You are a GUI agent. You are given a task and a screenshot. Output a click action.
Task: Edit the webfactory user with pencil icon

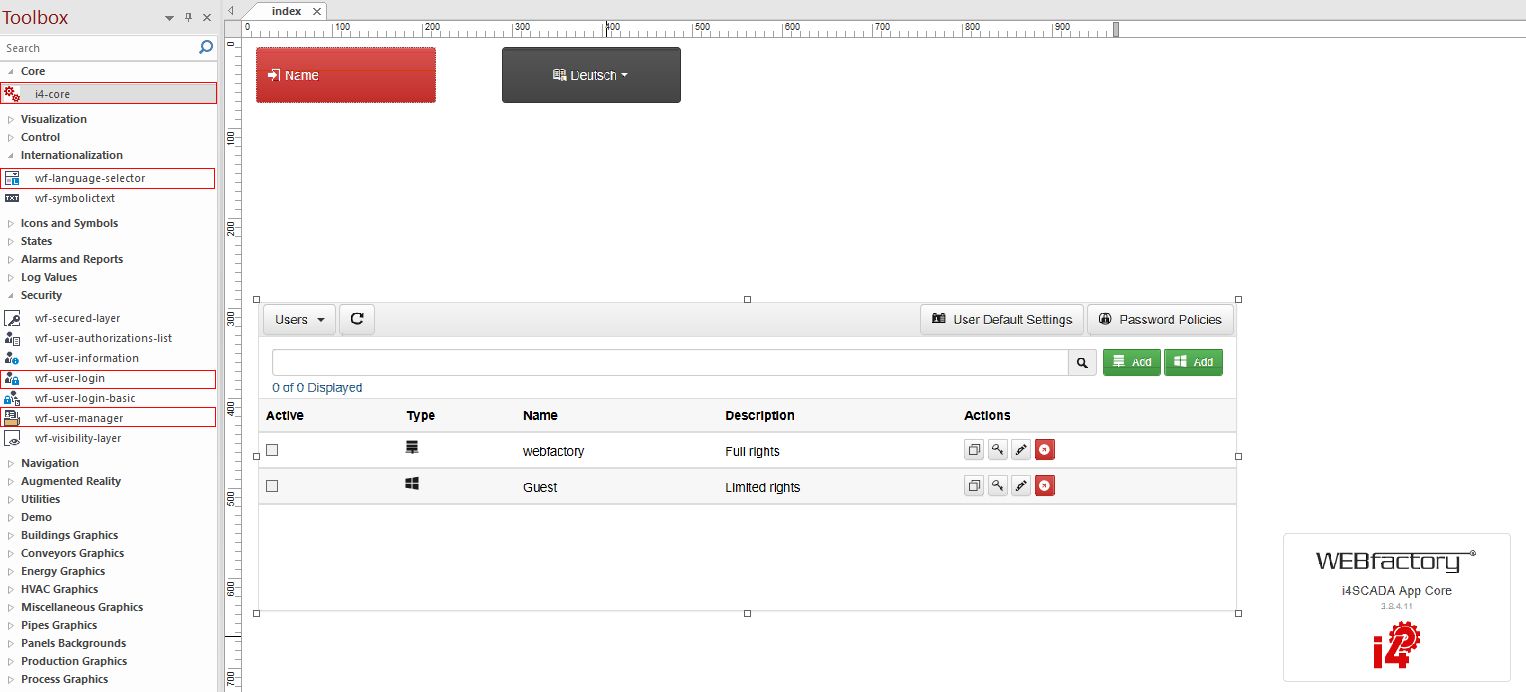click(1020, 449)
